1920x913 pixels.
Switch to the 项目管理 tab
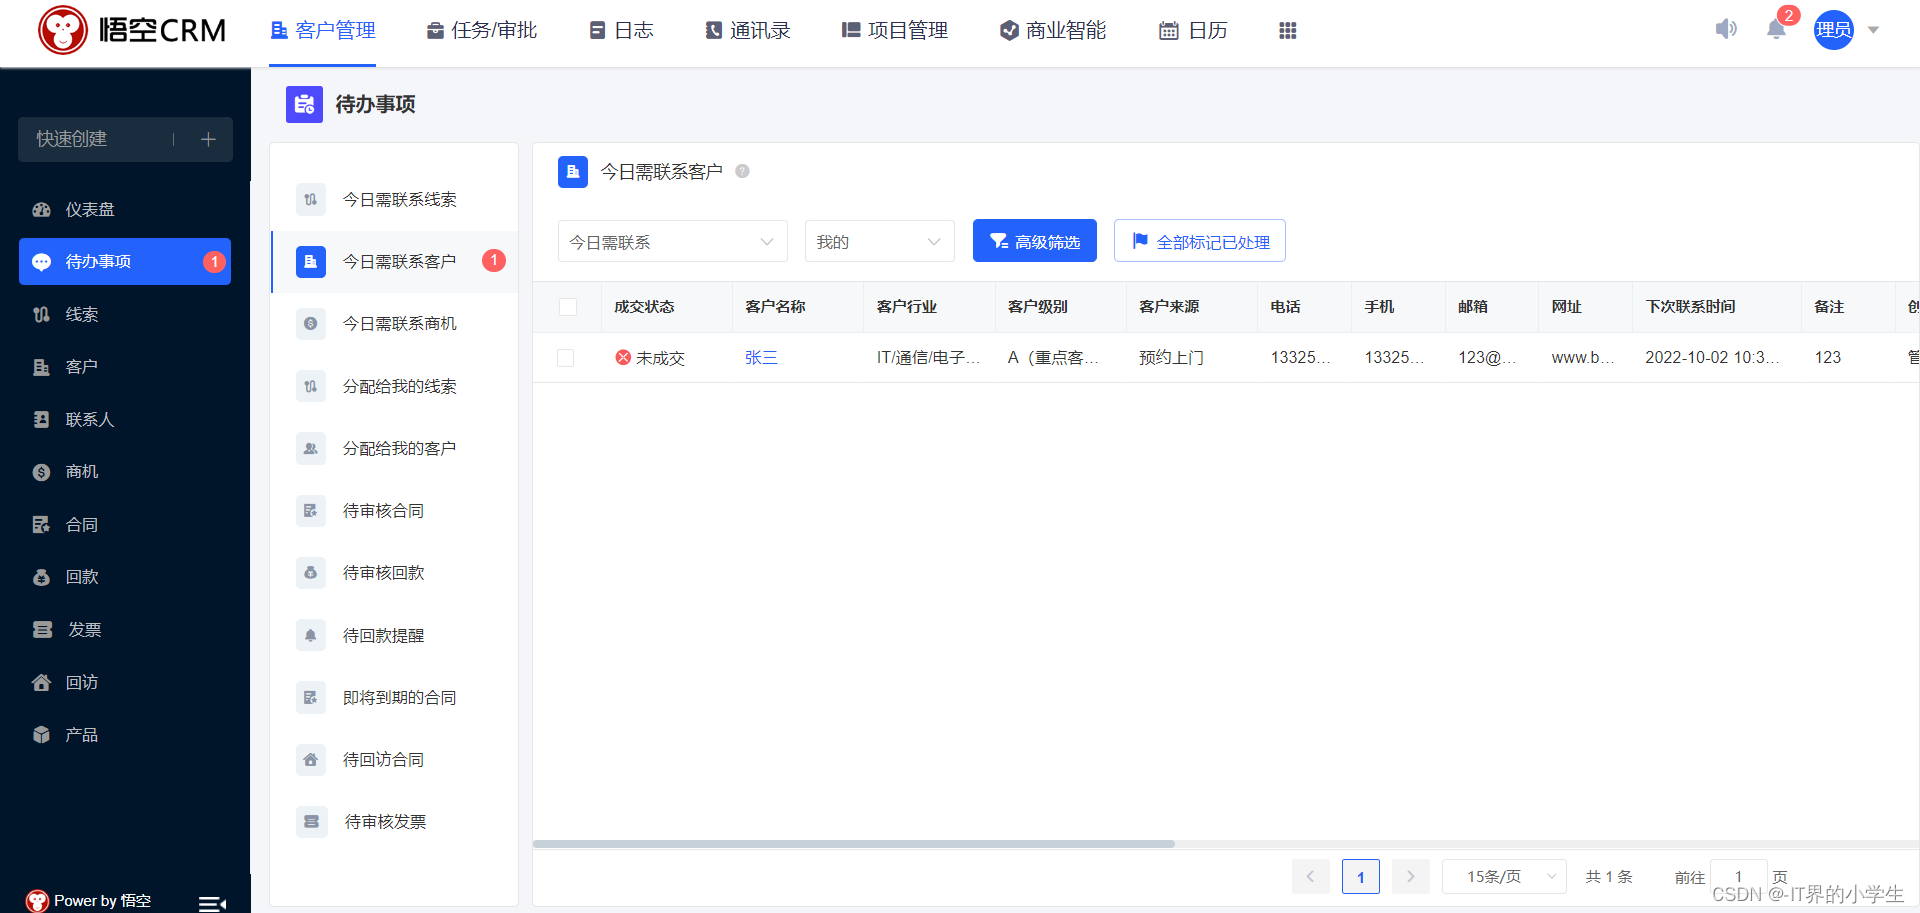895,31
